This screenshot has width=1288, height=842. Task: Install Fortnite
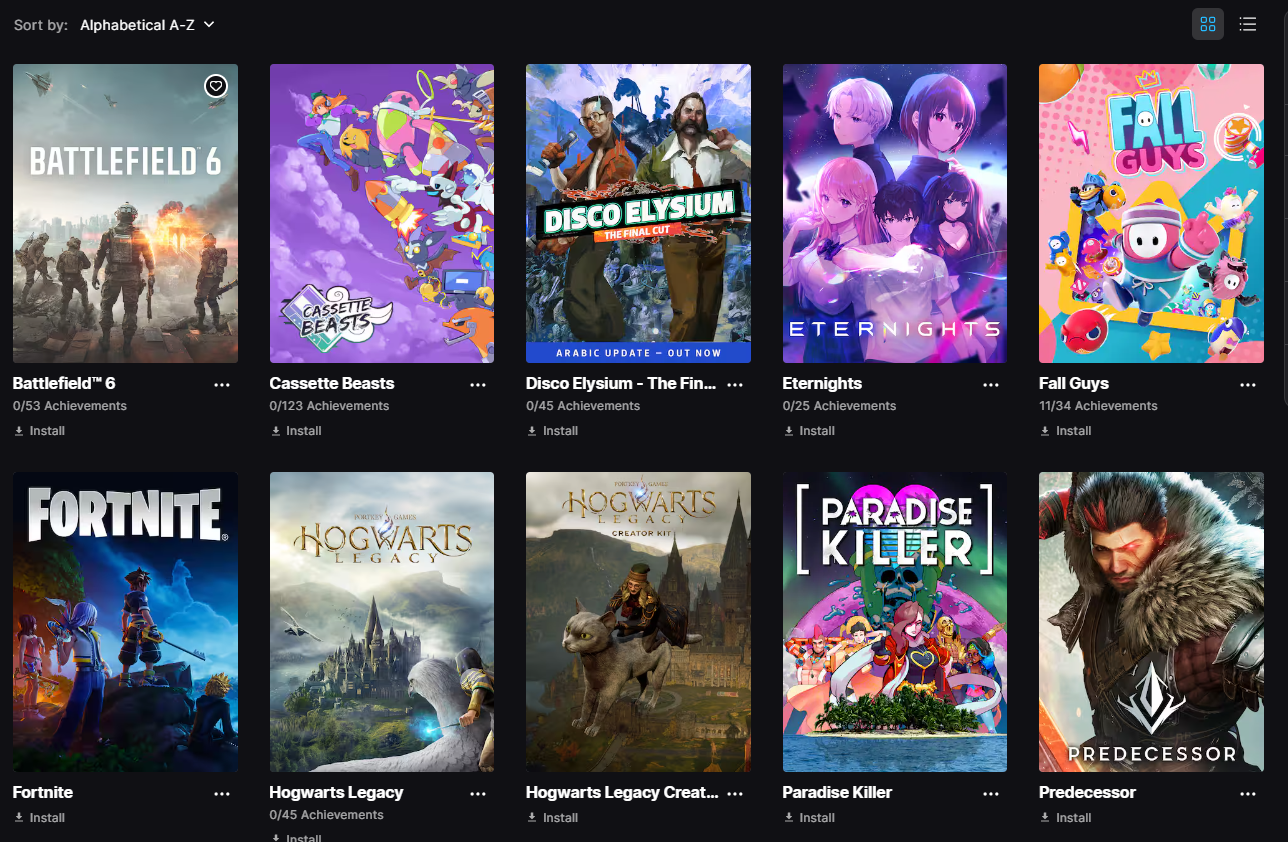39,818
